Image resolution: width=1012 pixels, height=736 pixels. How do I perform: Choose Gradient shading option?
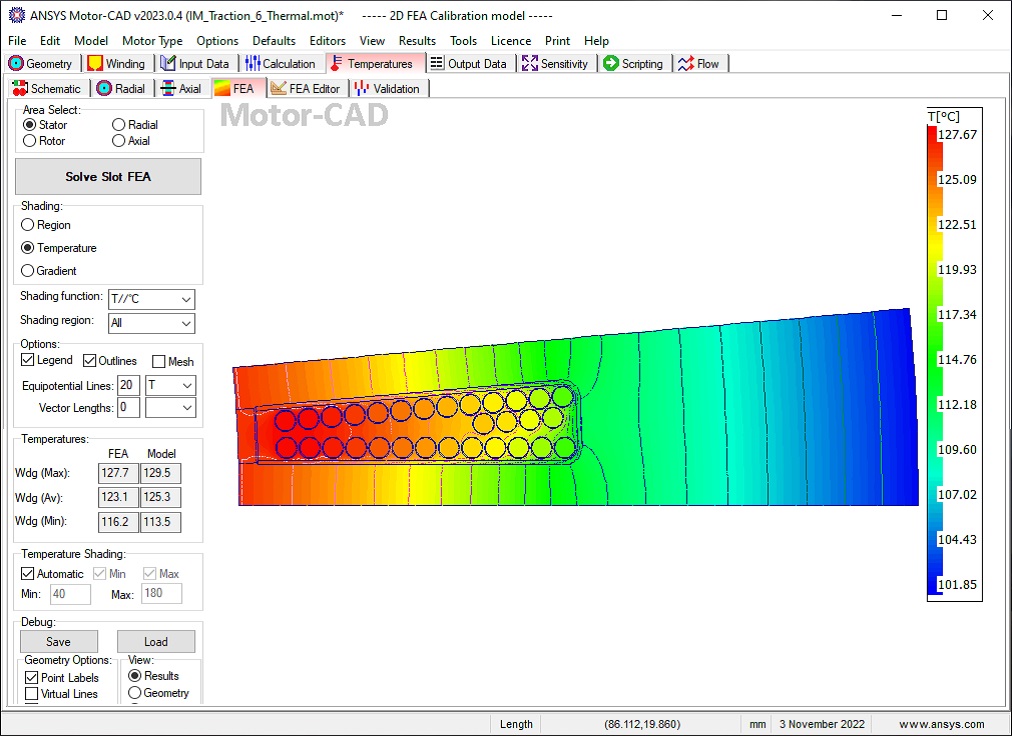[27, 271]
